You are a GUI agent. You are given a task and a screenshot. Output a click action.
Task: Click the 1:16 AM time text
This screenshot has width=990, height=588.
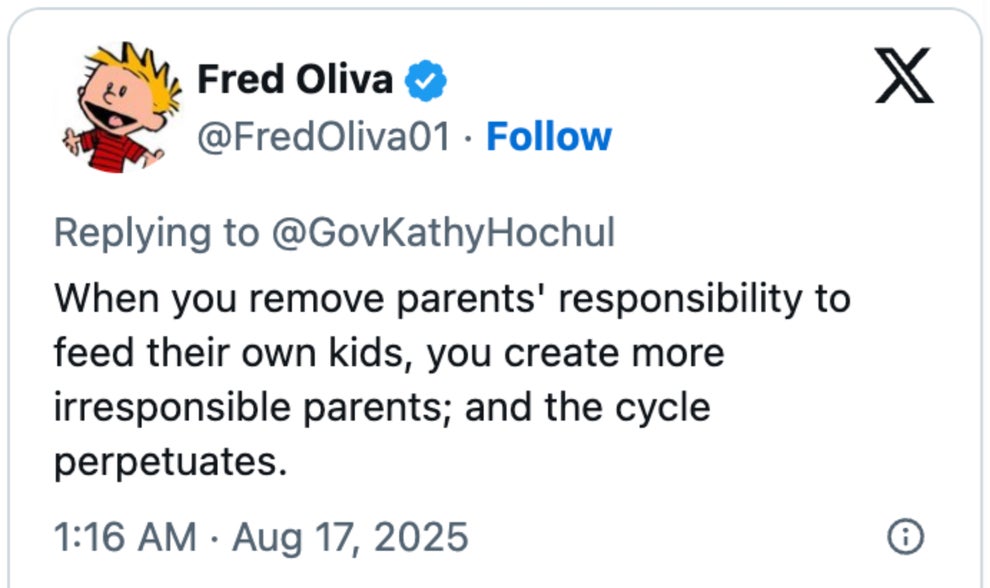(x=124, y=537)
